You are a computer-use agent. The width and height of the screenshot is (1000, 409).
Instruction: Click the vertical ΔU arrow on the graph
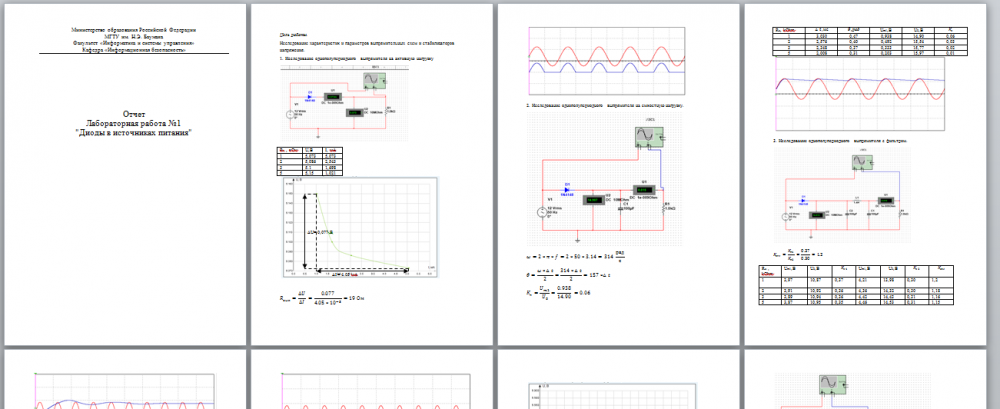click(305, 232)
